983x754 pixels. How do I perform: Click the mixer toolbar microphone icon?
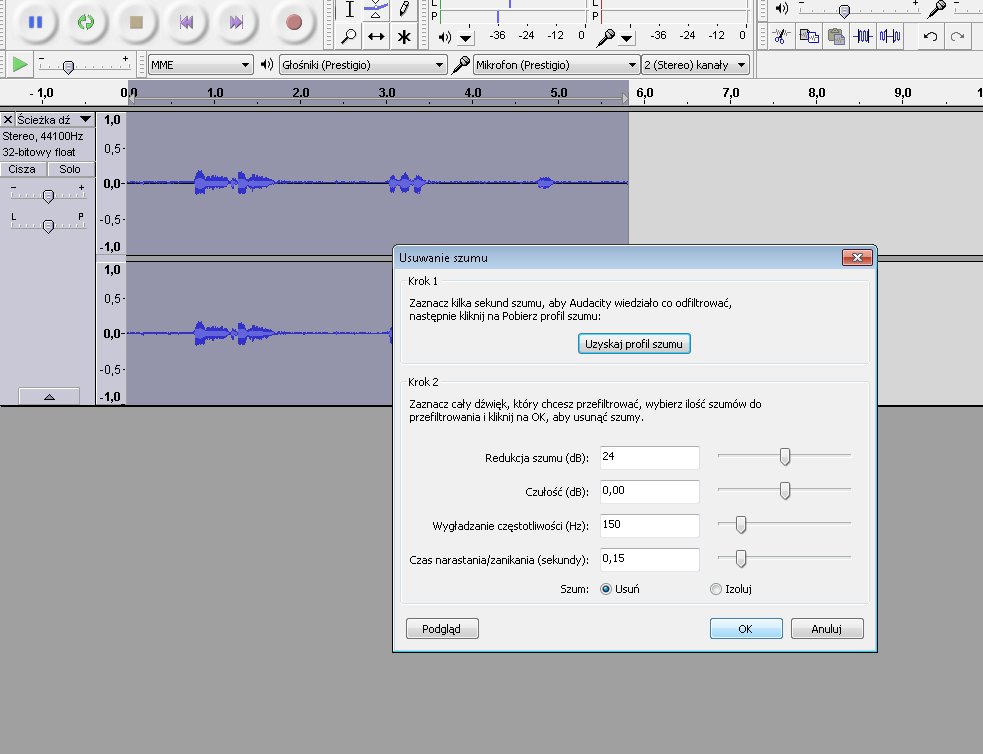click(937, 9)
